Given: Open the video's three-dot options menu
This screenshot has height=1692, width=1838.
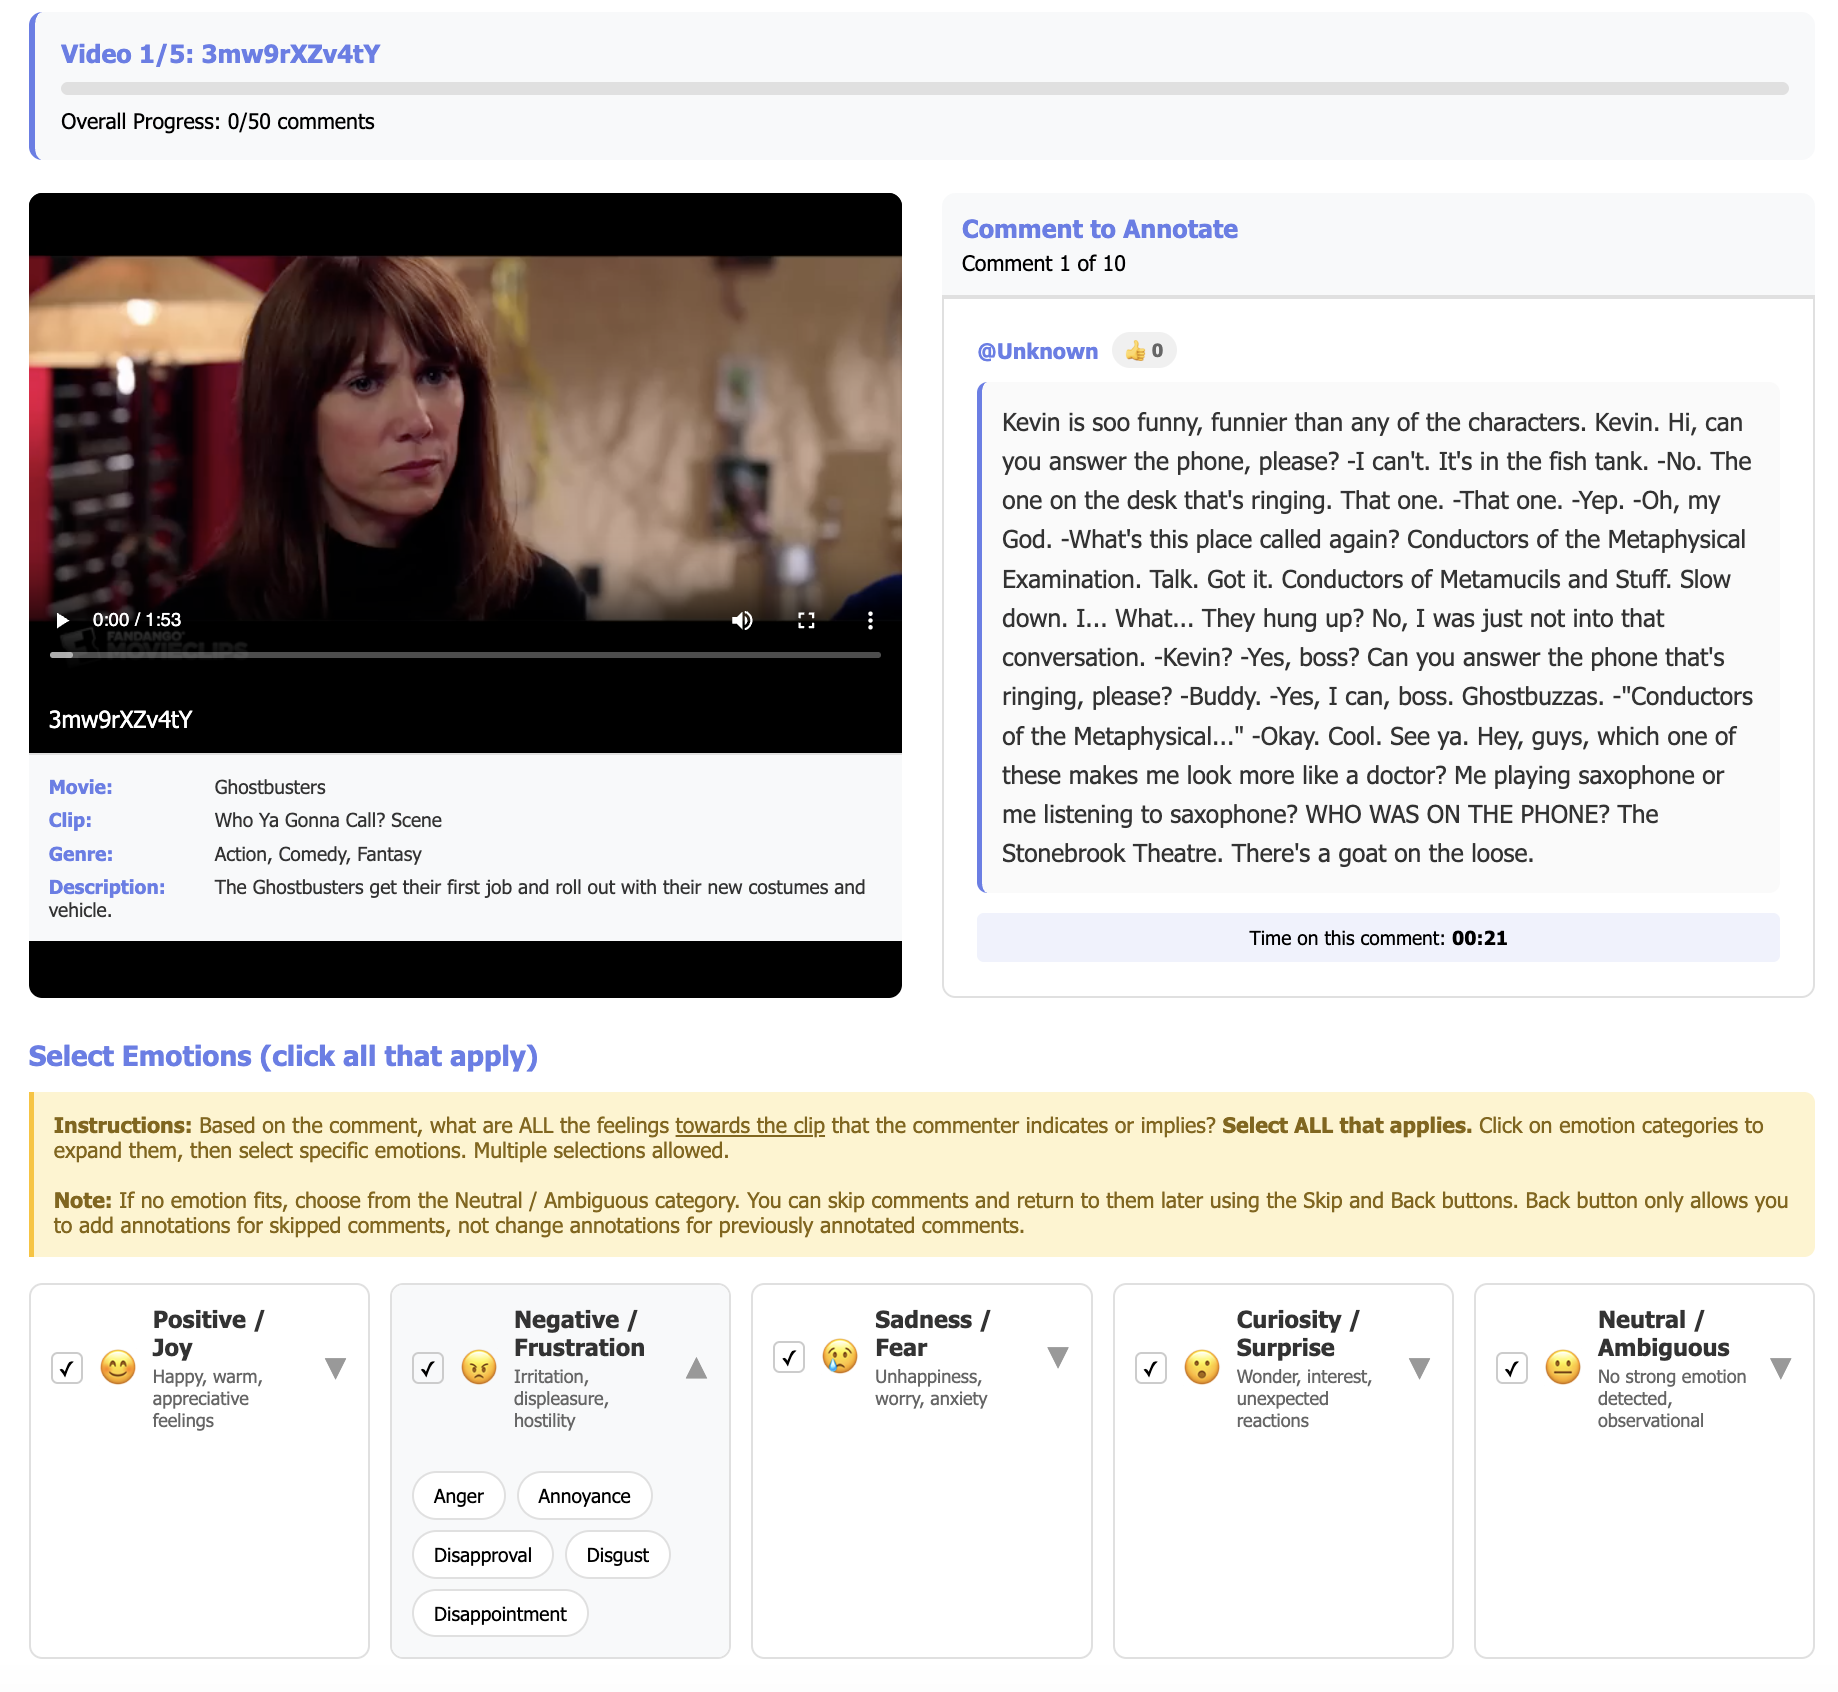Looking at the screenshot, I should click(x=870, y=620).
